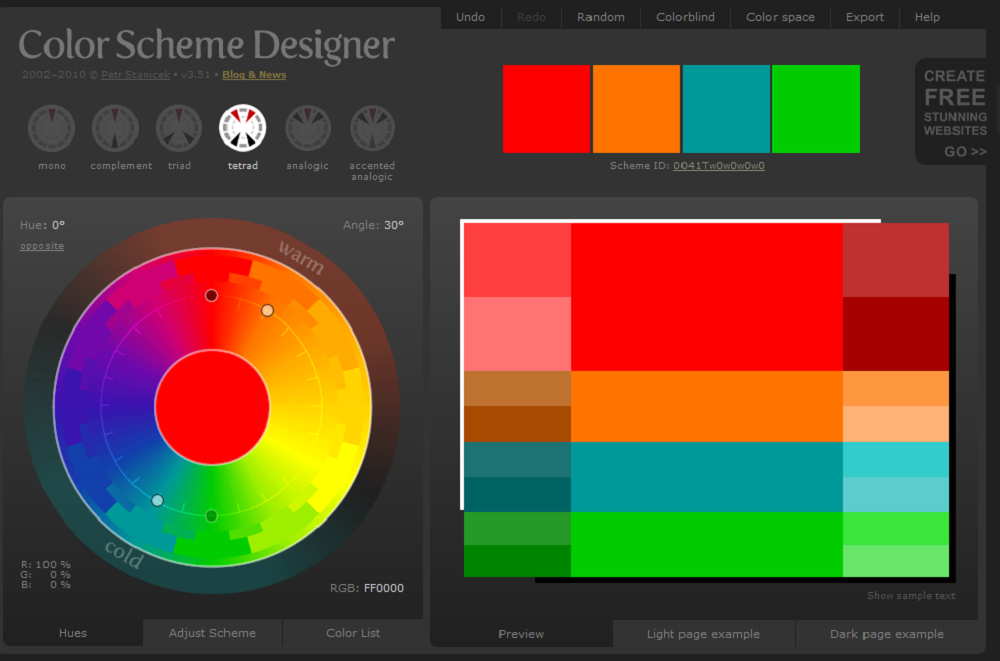1000x661 pixels.
Task: Click the orange hue dot on color wheel
Action: [x=267, y=311]
